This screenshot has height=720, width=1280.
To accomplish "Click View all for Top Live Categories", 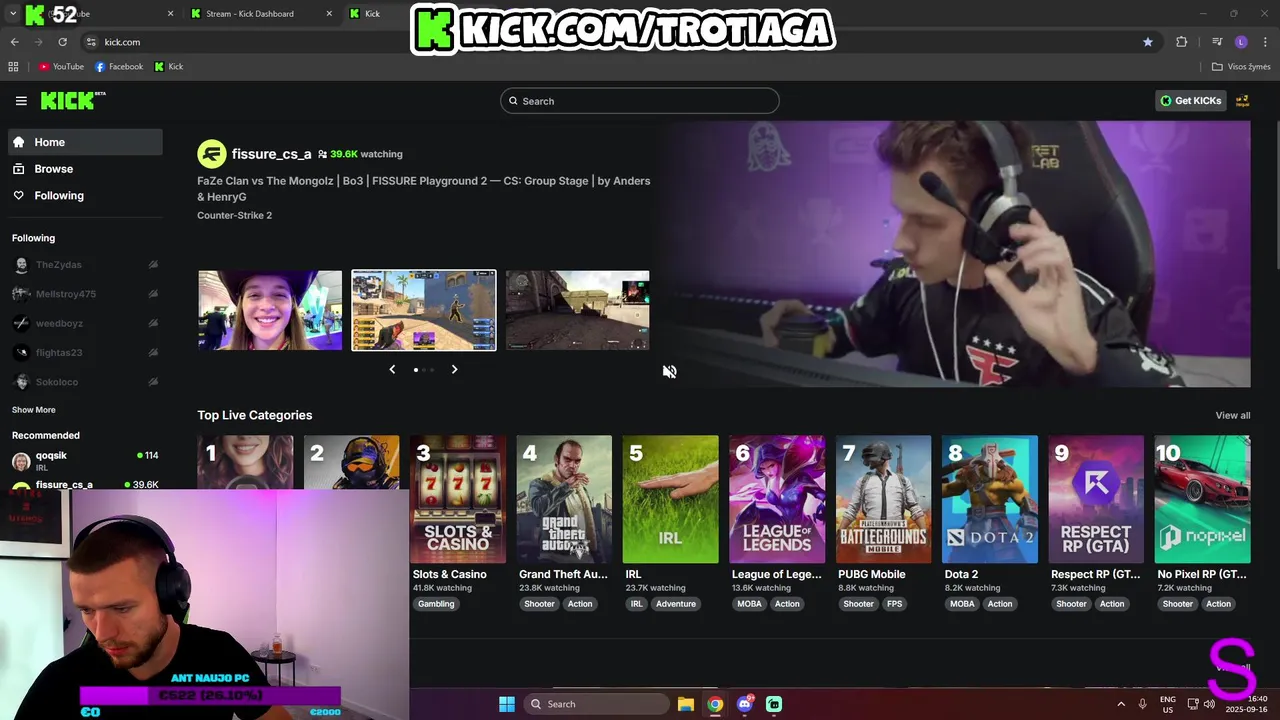I will [x=1233, y=415].
